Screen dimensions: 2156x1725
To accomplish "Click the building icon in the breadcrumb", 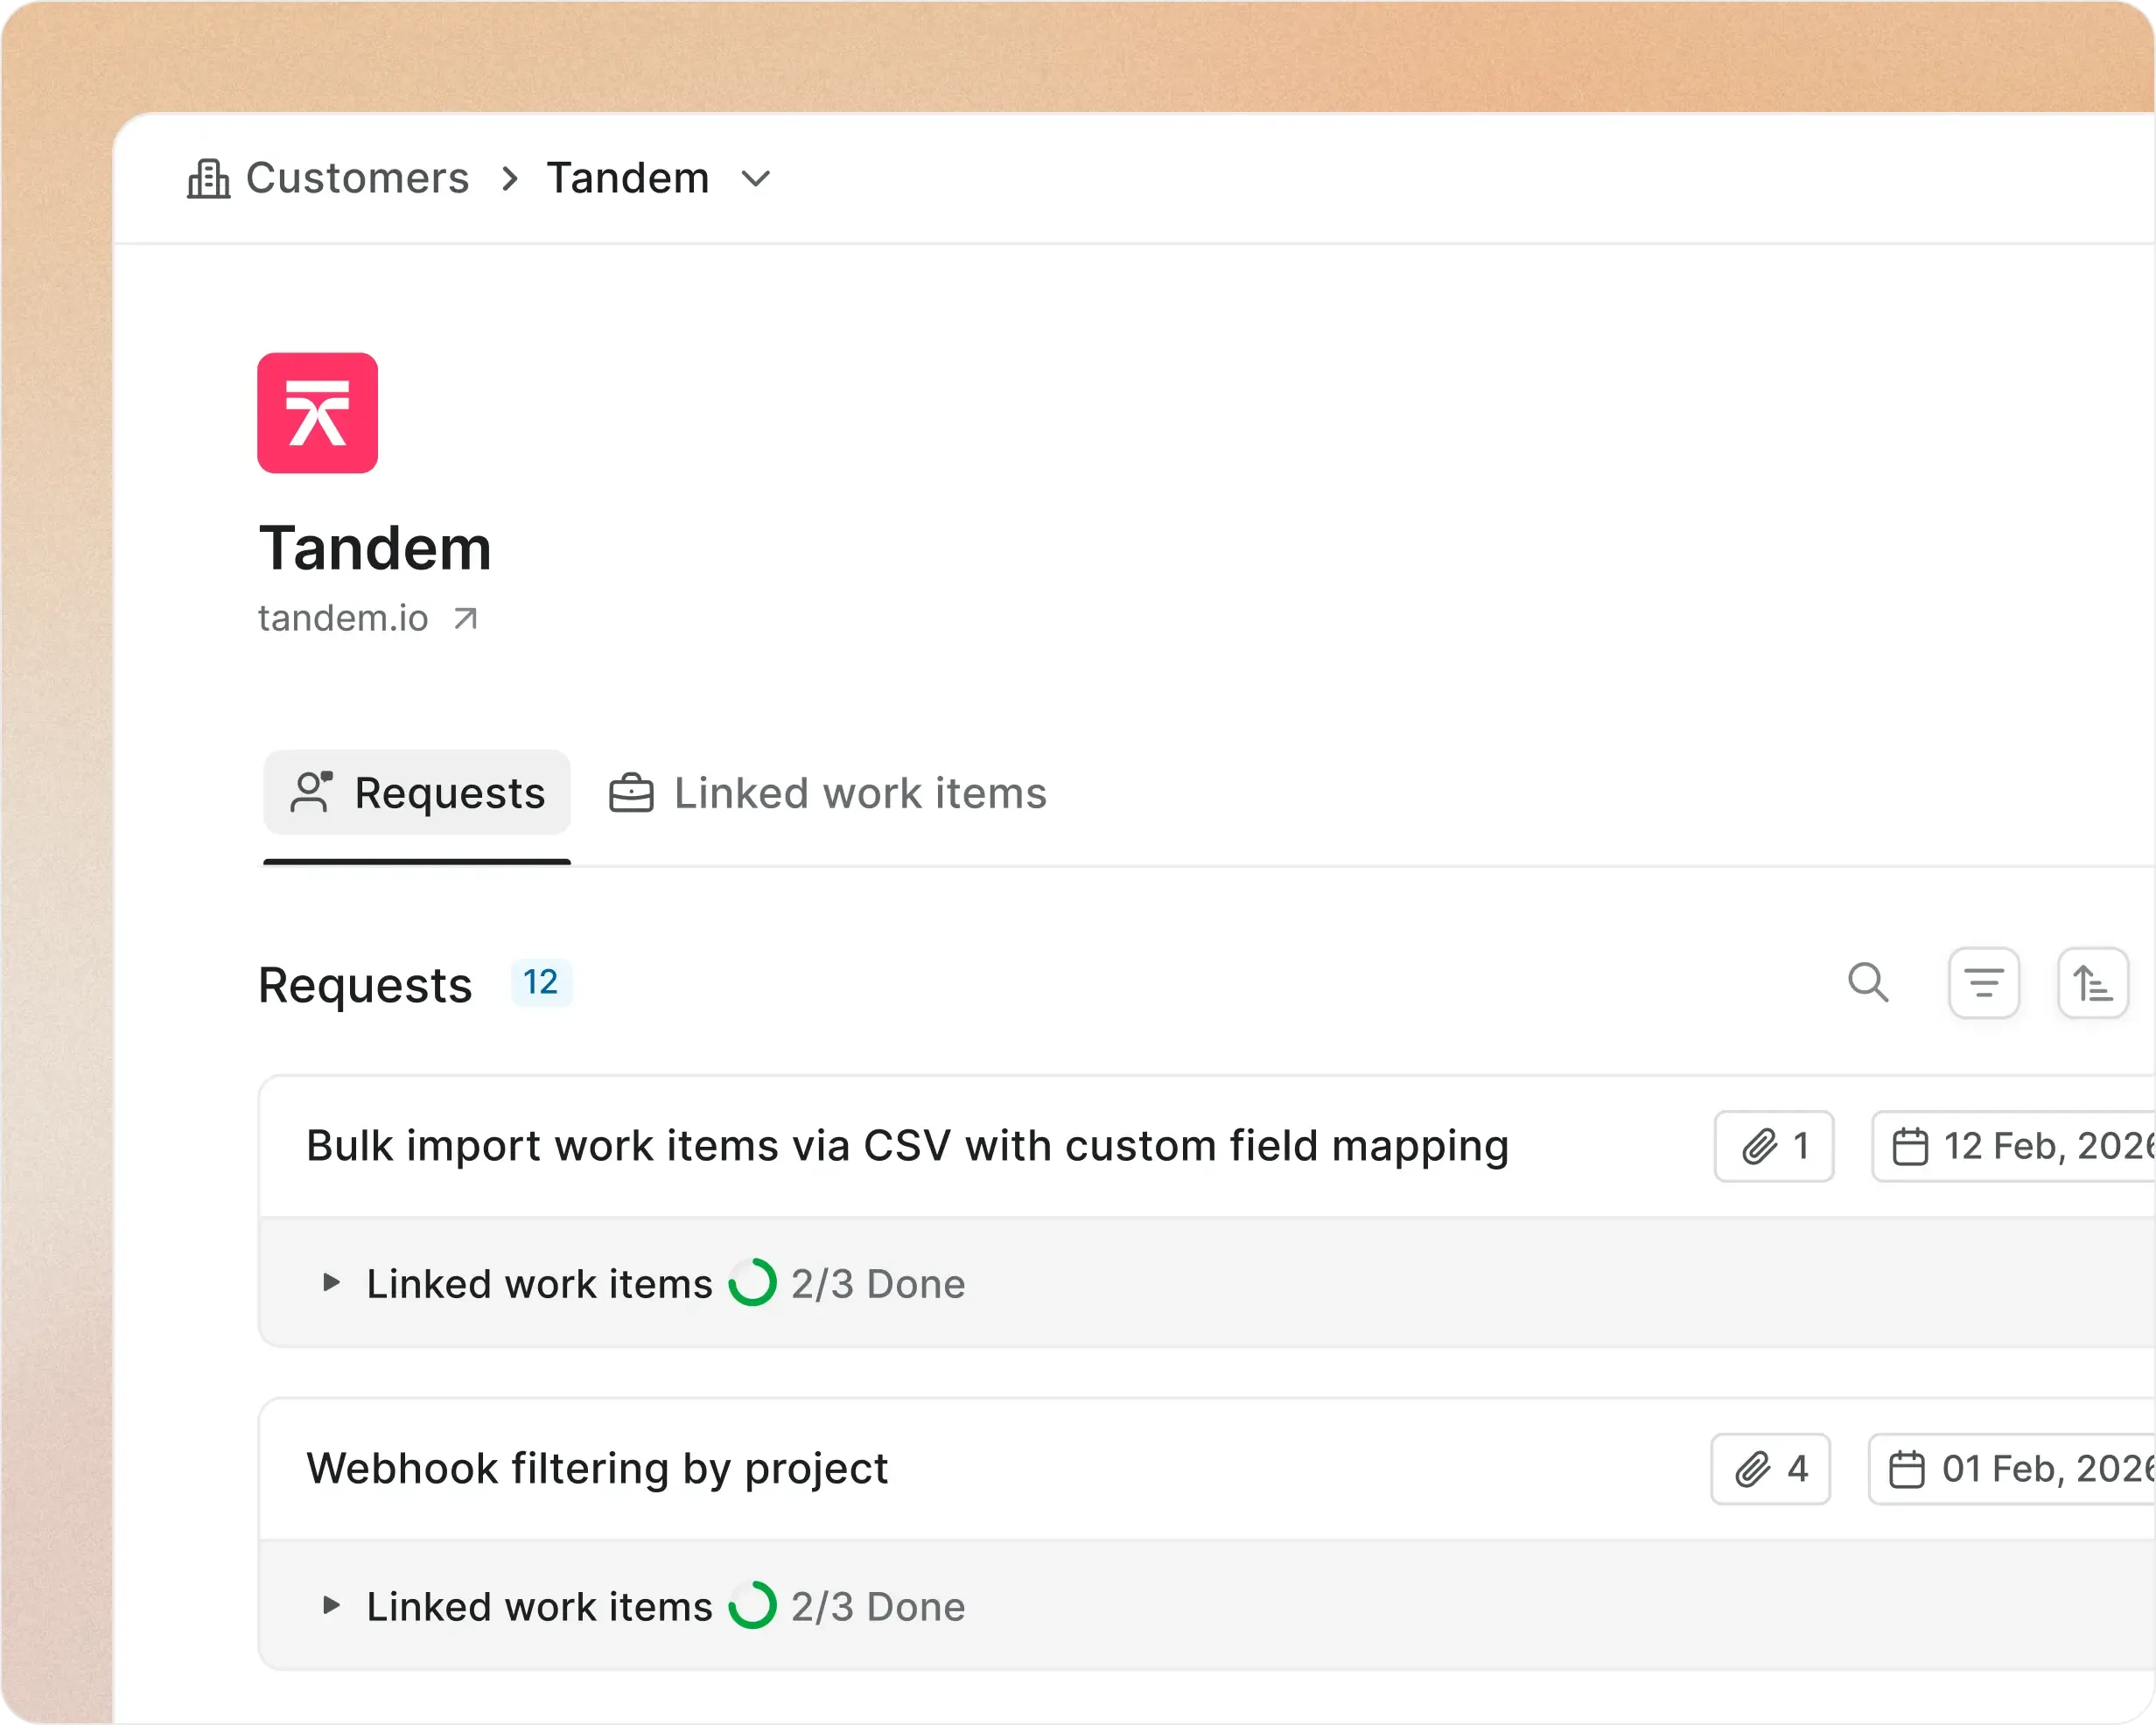I will click(x=207, y=178).
